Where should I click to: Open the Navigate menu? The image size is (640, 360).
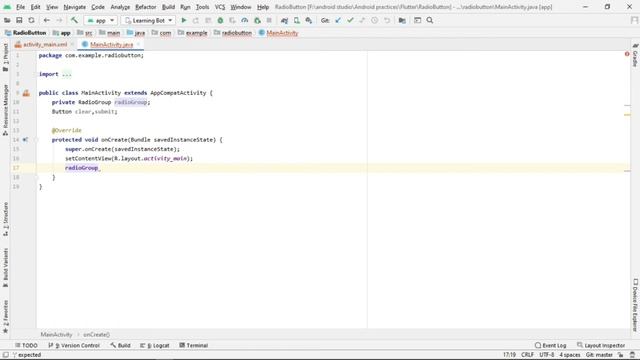pyautogui.click(x=75, y=7)
